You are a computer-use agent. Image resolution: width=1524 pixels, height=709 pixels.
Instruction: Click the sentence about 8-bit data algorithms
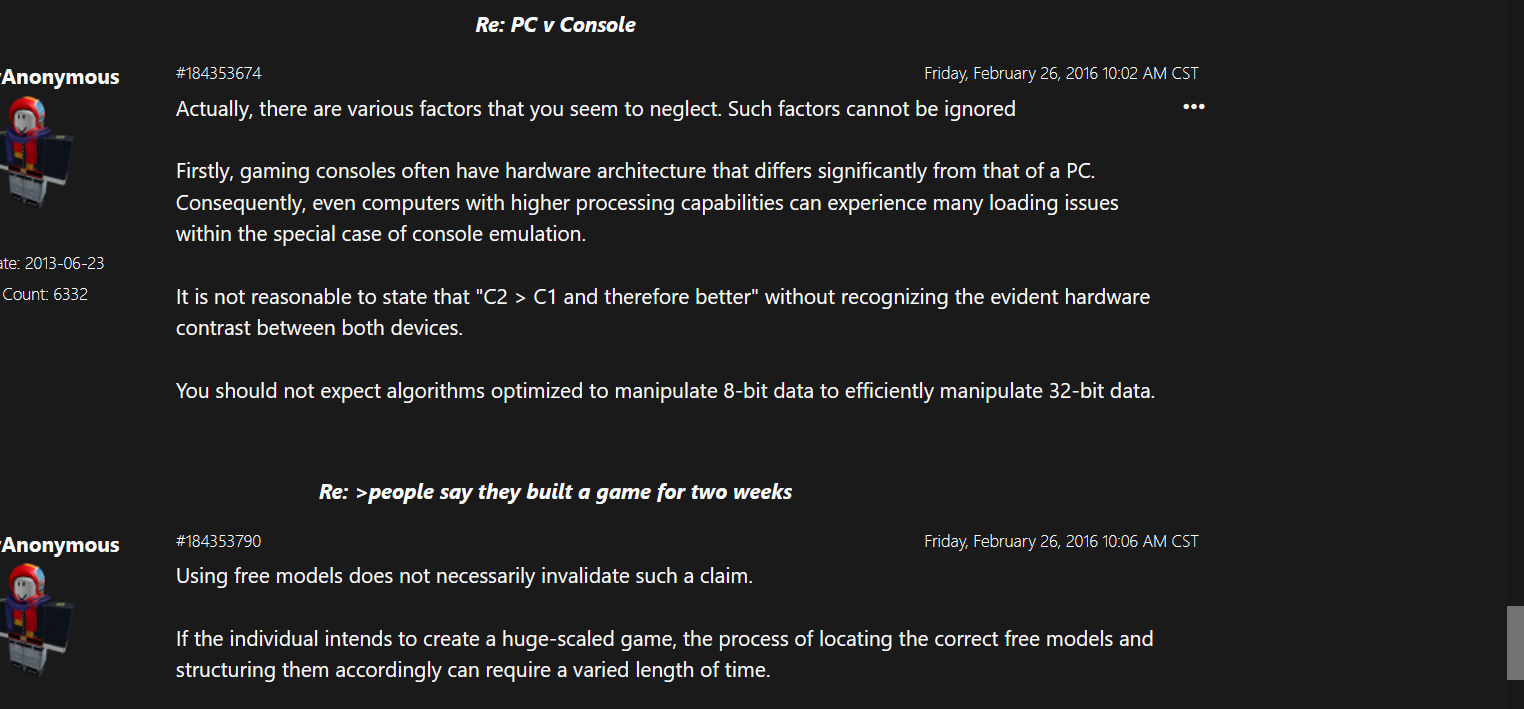tap(665, 391)
